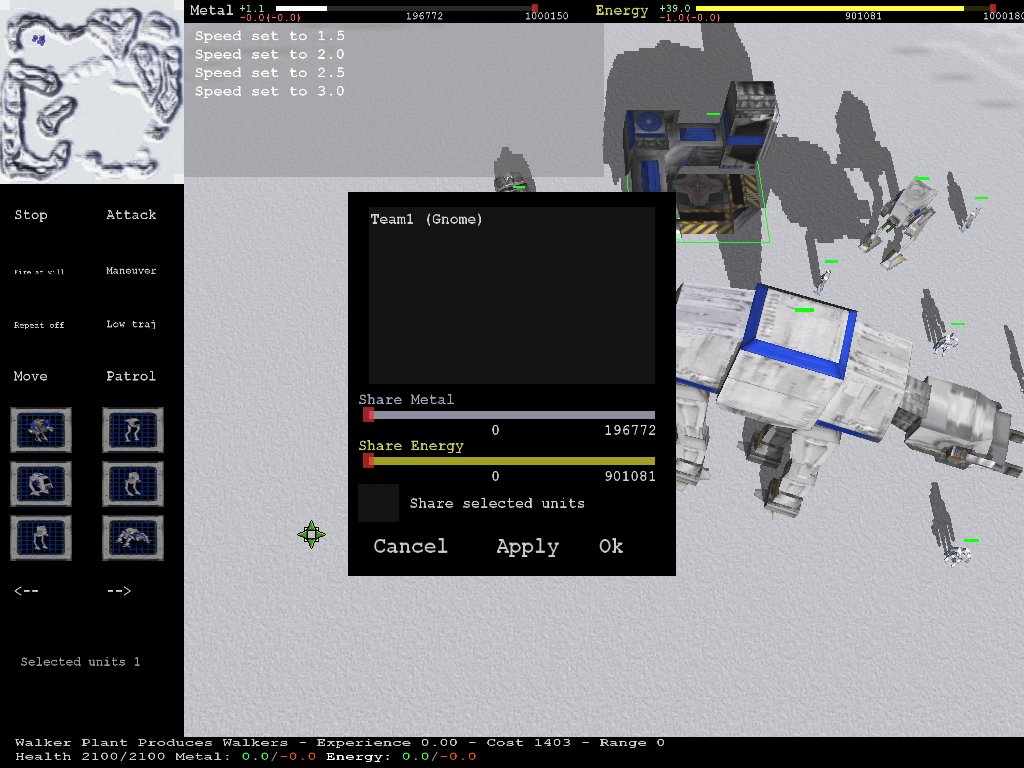Click the 'Selected units 1' label
Viewport: 1024px width, 768px height.
(x=80, y=662)
